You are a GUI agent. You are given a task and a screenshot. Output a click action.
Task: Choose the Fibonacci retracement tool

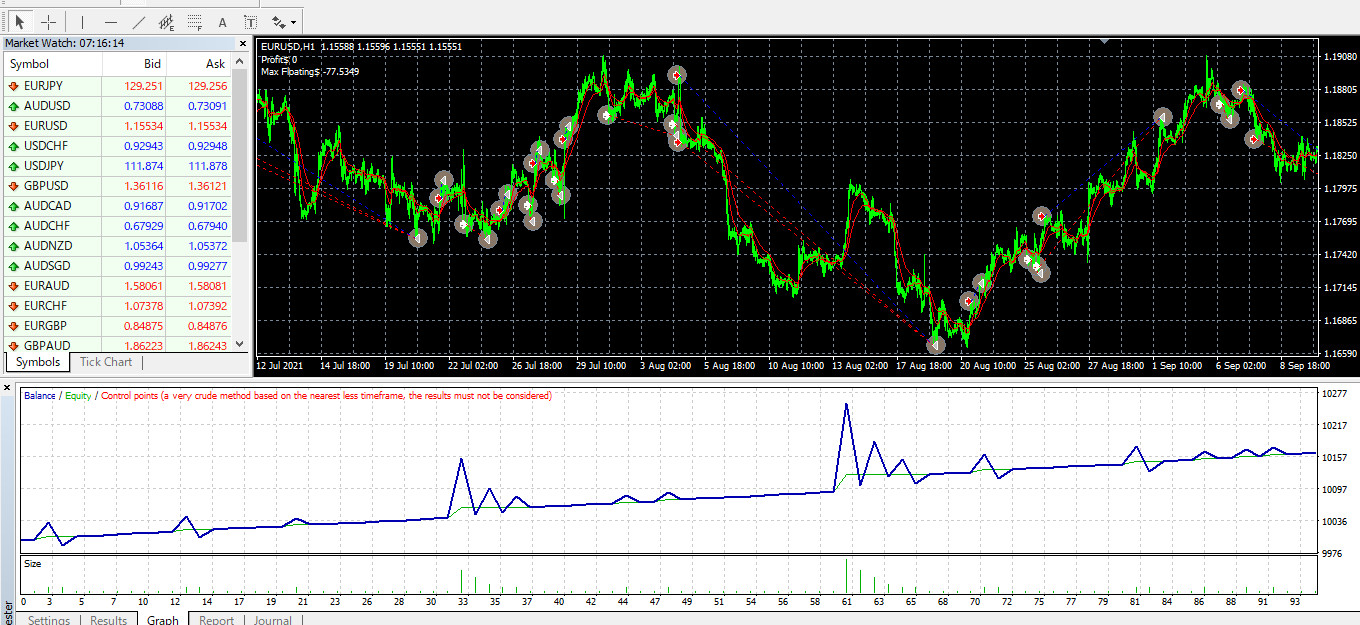[194, 21]
